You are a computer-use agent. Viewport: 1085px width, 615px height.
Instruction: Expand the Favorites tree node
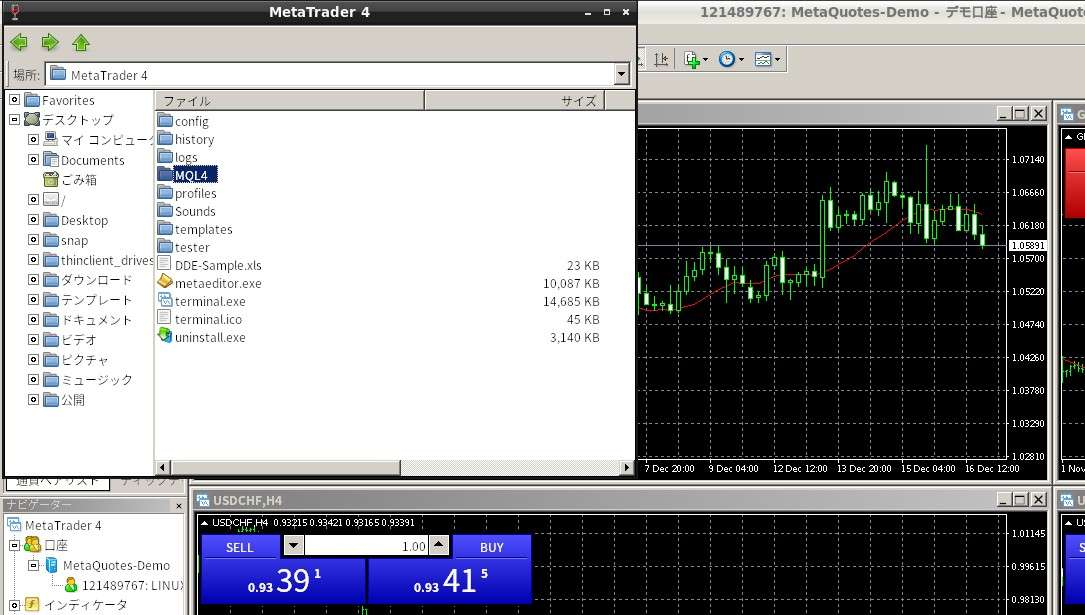pyautogui.click(x=14, y=100)
